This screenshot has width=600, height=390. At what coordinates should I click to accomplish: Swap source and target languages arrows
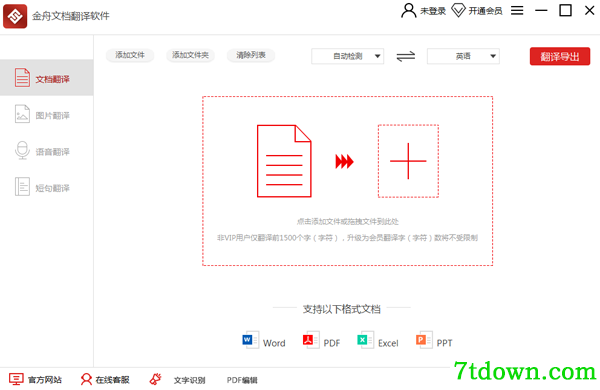point(406,56)
